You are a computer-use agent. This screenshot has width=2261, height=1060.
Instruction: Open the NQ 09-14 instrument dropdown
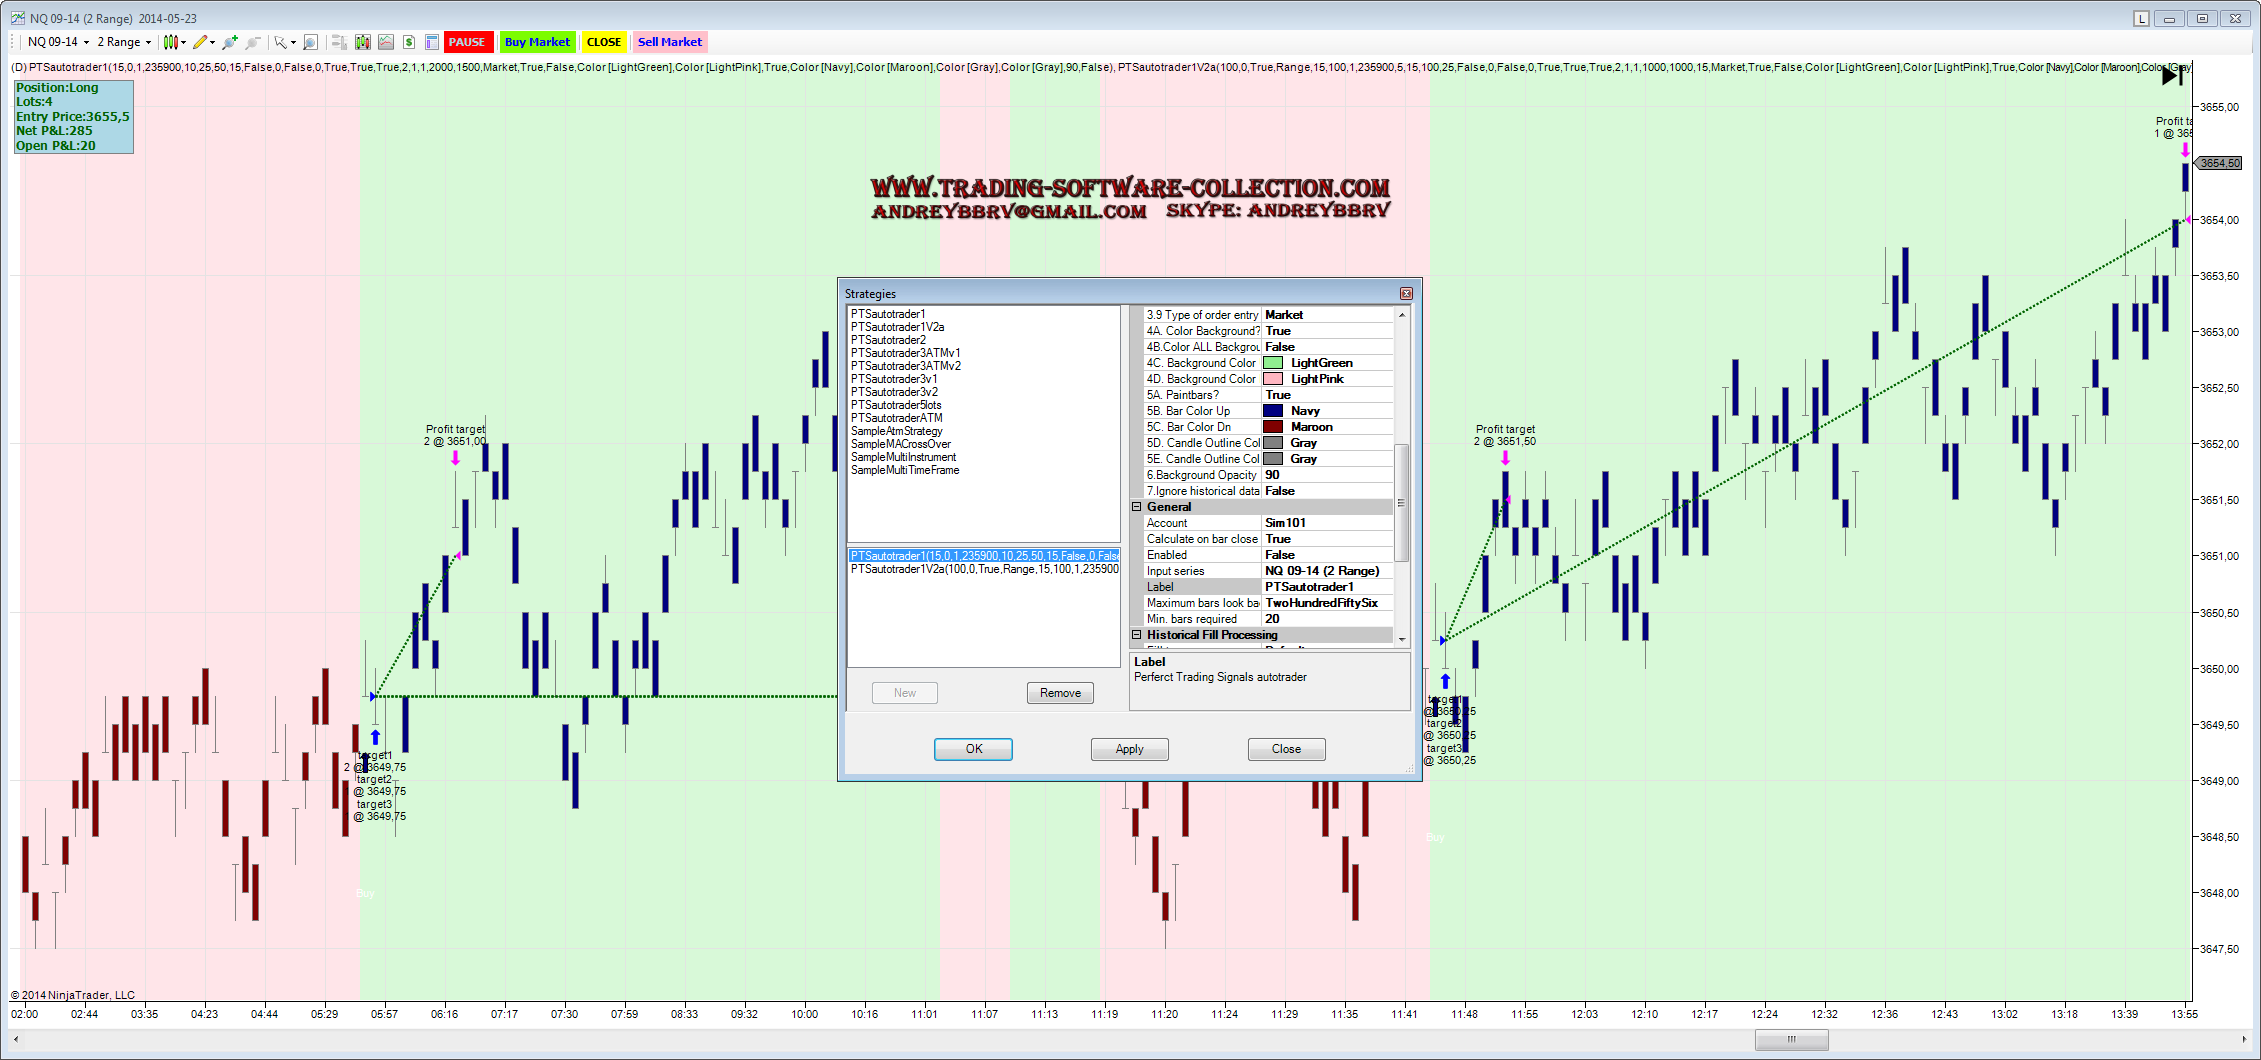tap(58, 42)
